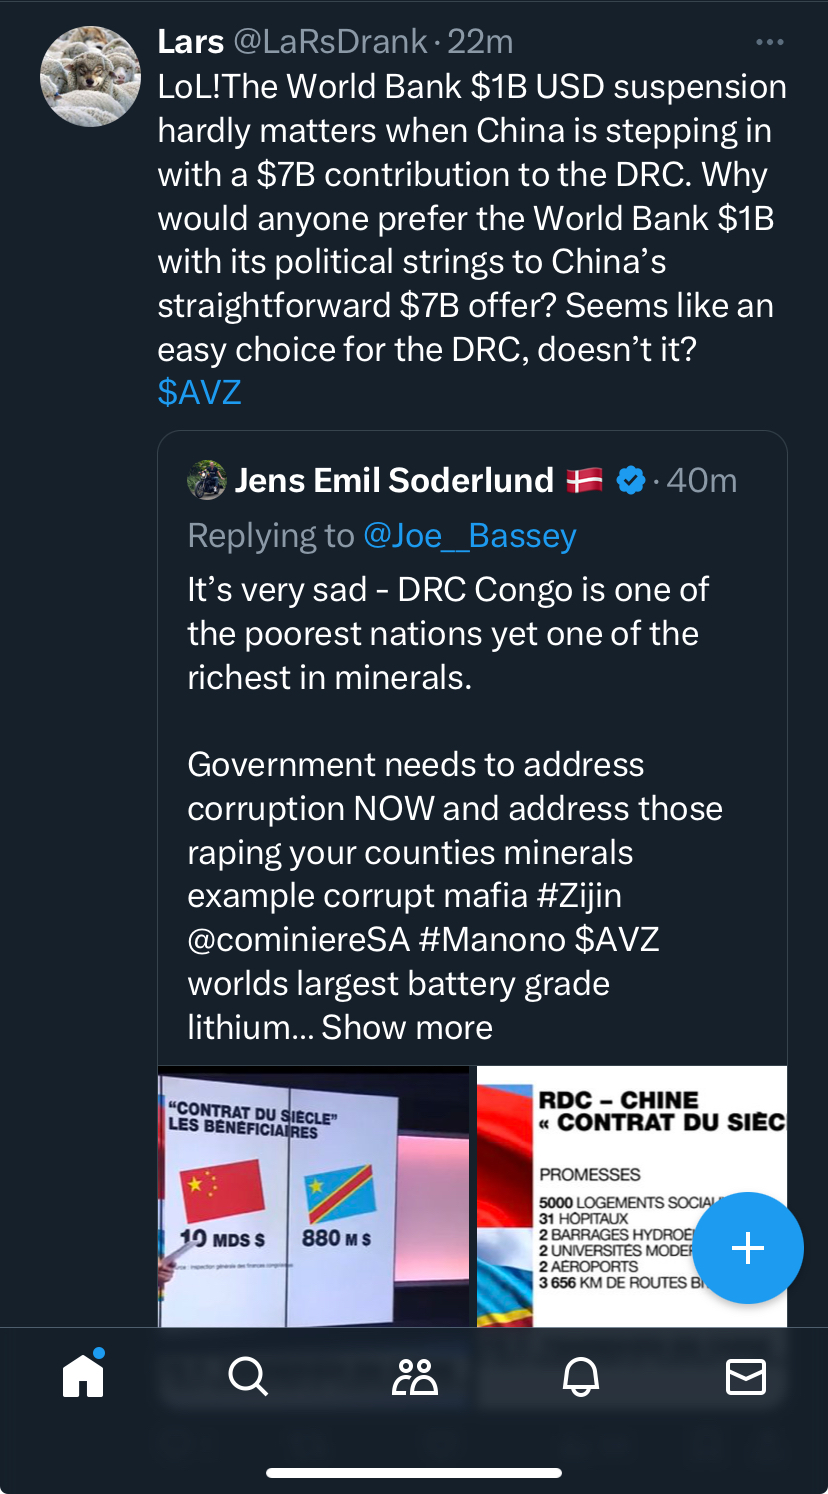
Task: Open the Home tab in bottom navigation
Action: point(83,1376)
